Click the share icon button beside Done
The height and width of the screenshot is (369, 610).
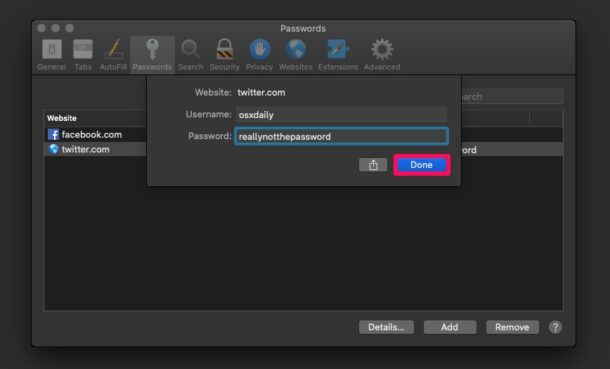click(x=373, y=165)
